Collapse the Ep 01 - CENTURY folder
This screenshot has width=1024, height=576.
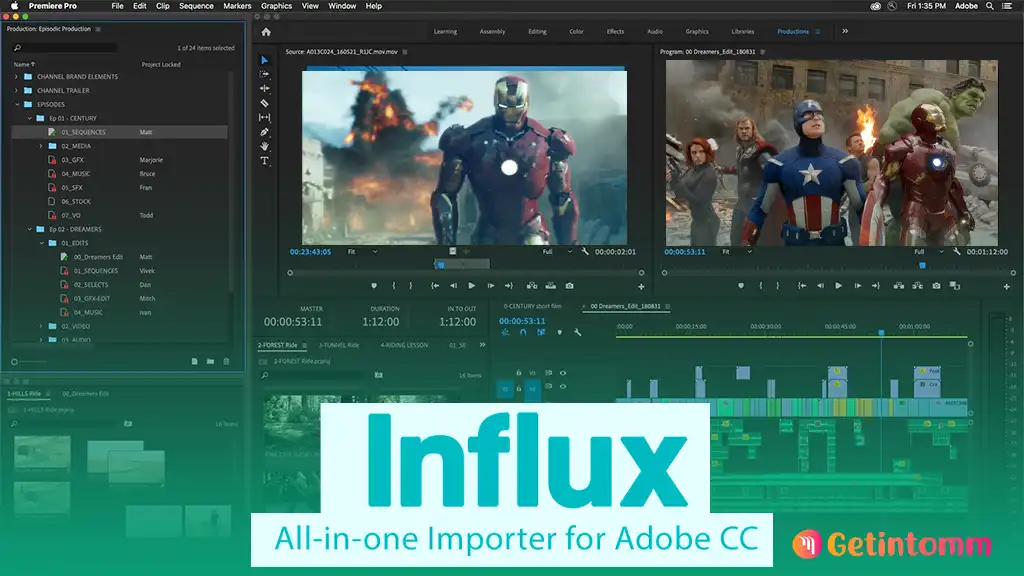(29, 118)
